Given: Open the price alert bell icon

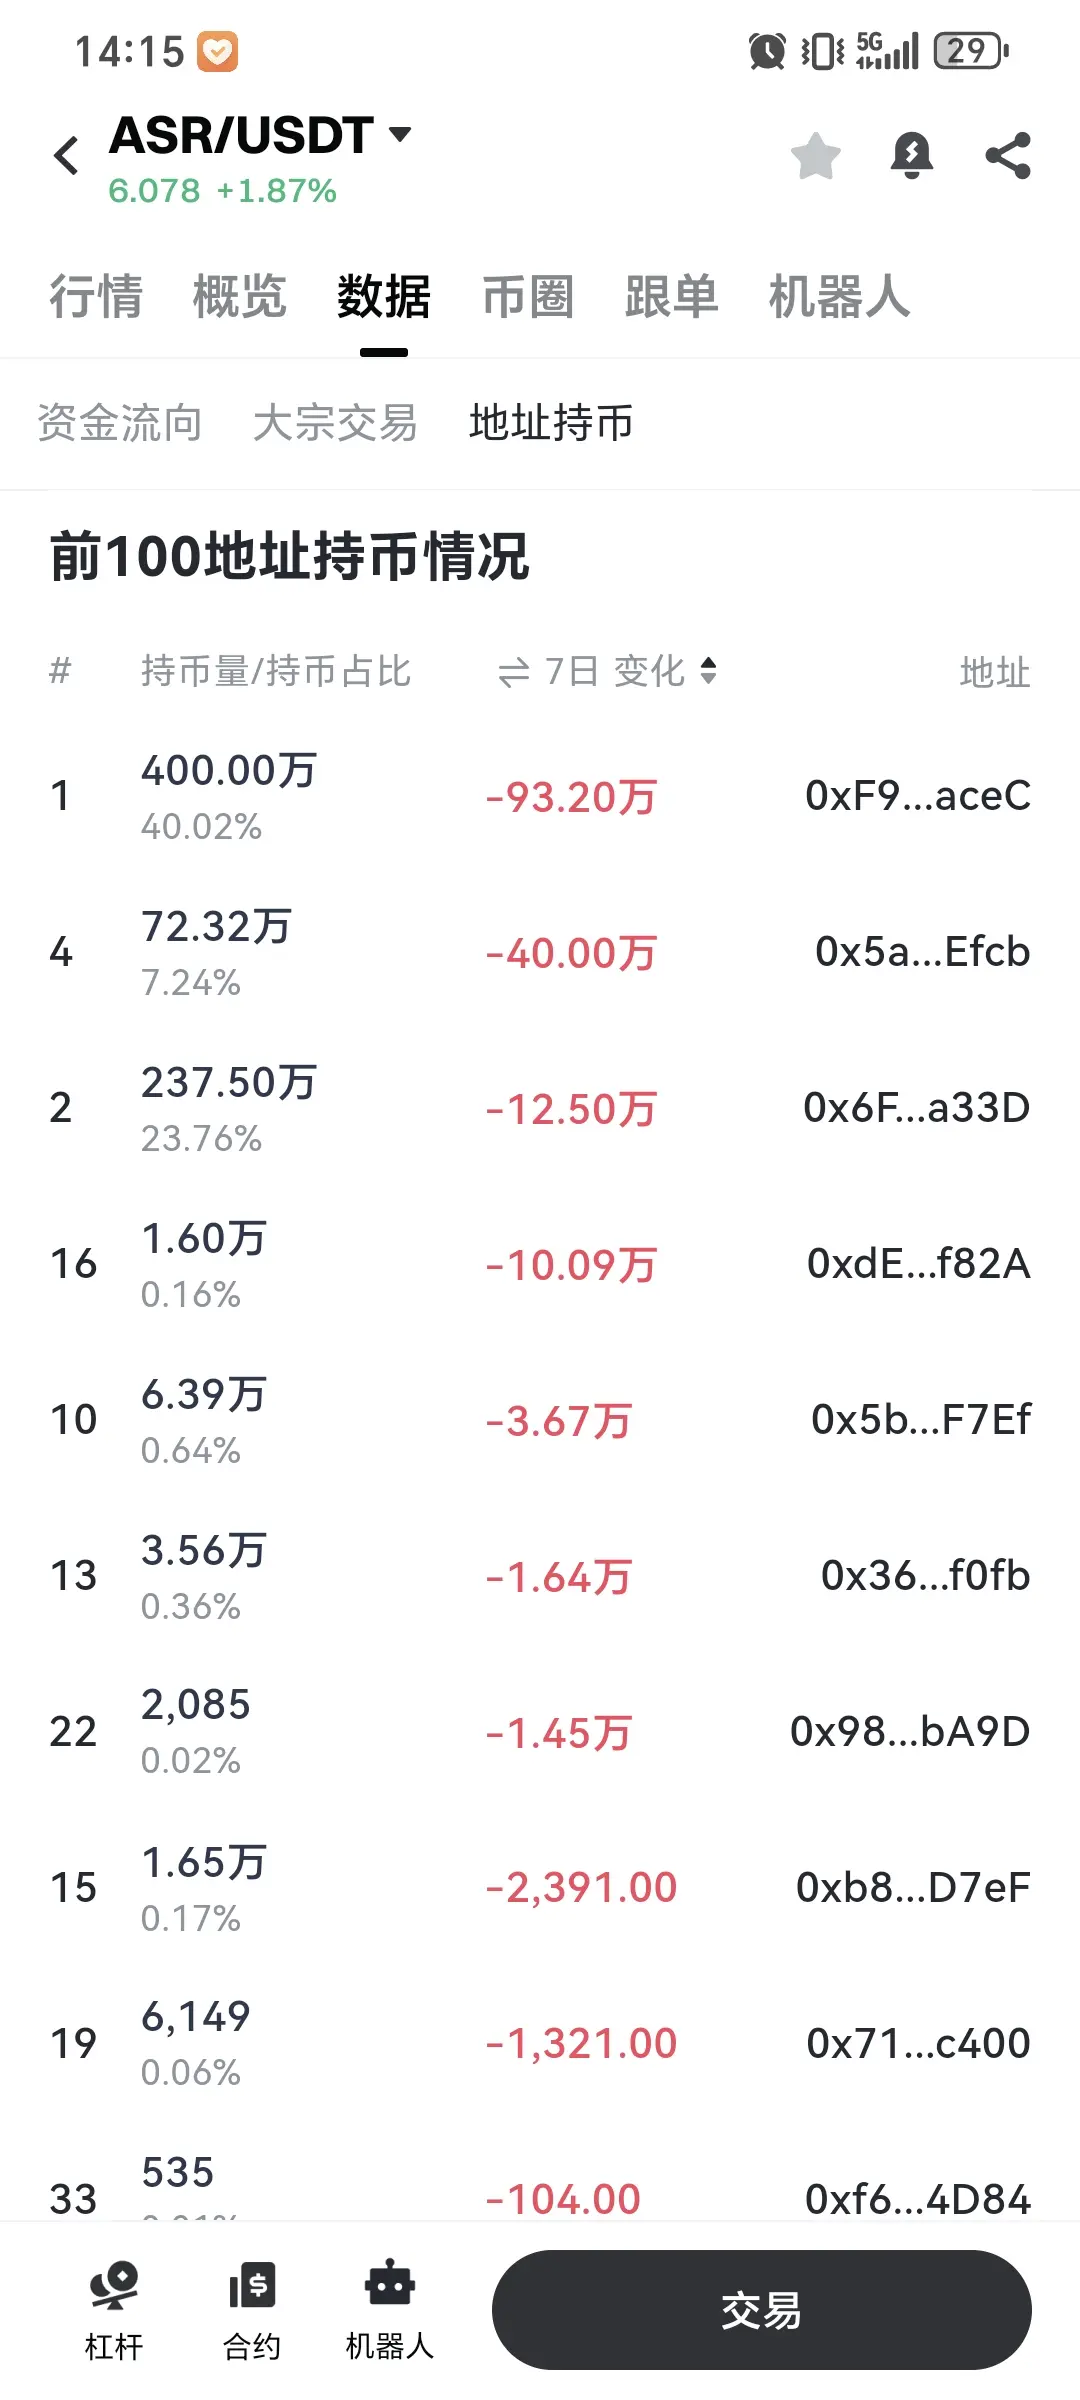Looking at the screenshot, I should [911, 156].
